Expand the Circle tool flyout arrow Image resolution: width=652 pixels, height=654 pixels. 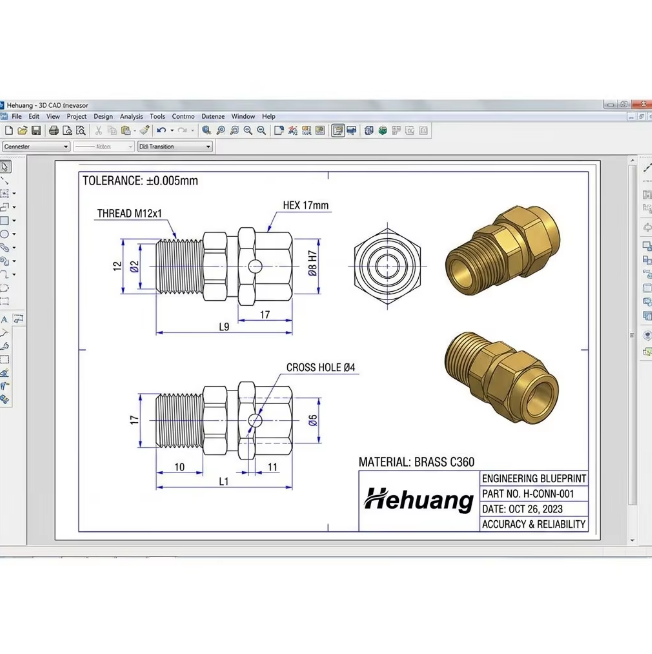click(x=14, y=234)
